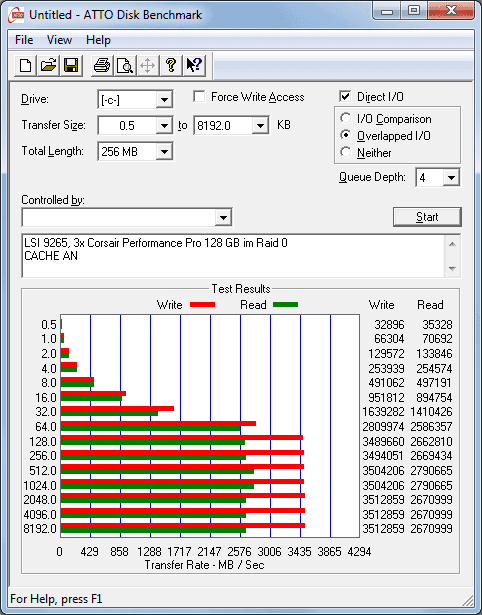Viewport: 482px width, 615px height.
Task: Click the ATTO application icon in title bar
Action: [x=17, y=15]
